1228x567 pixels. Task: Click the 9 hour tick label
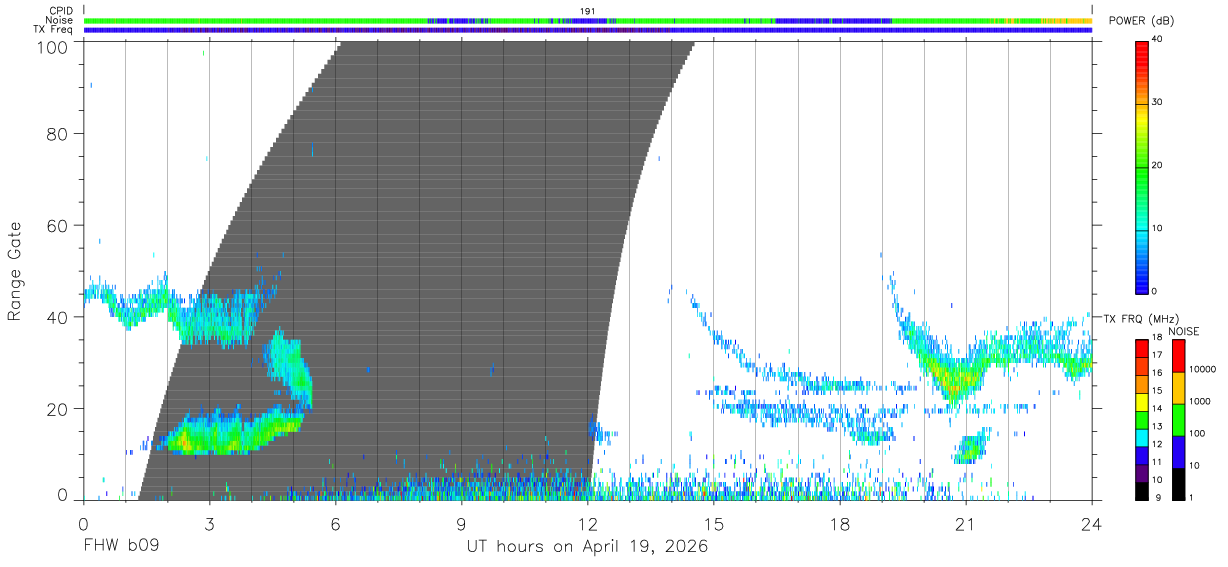[x=461, y=523]
